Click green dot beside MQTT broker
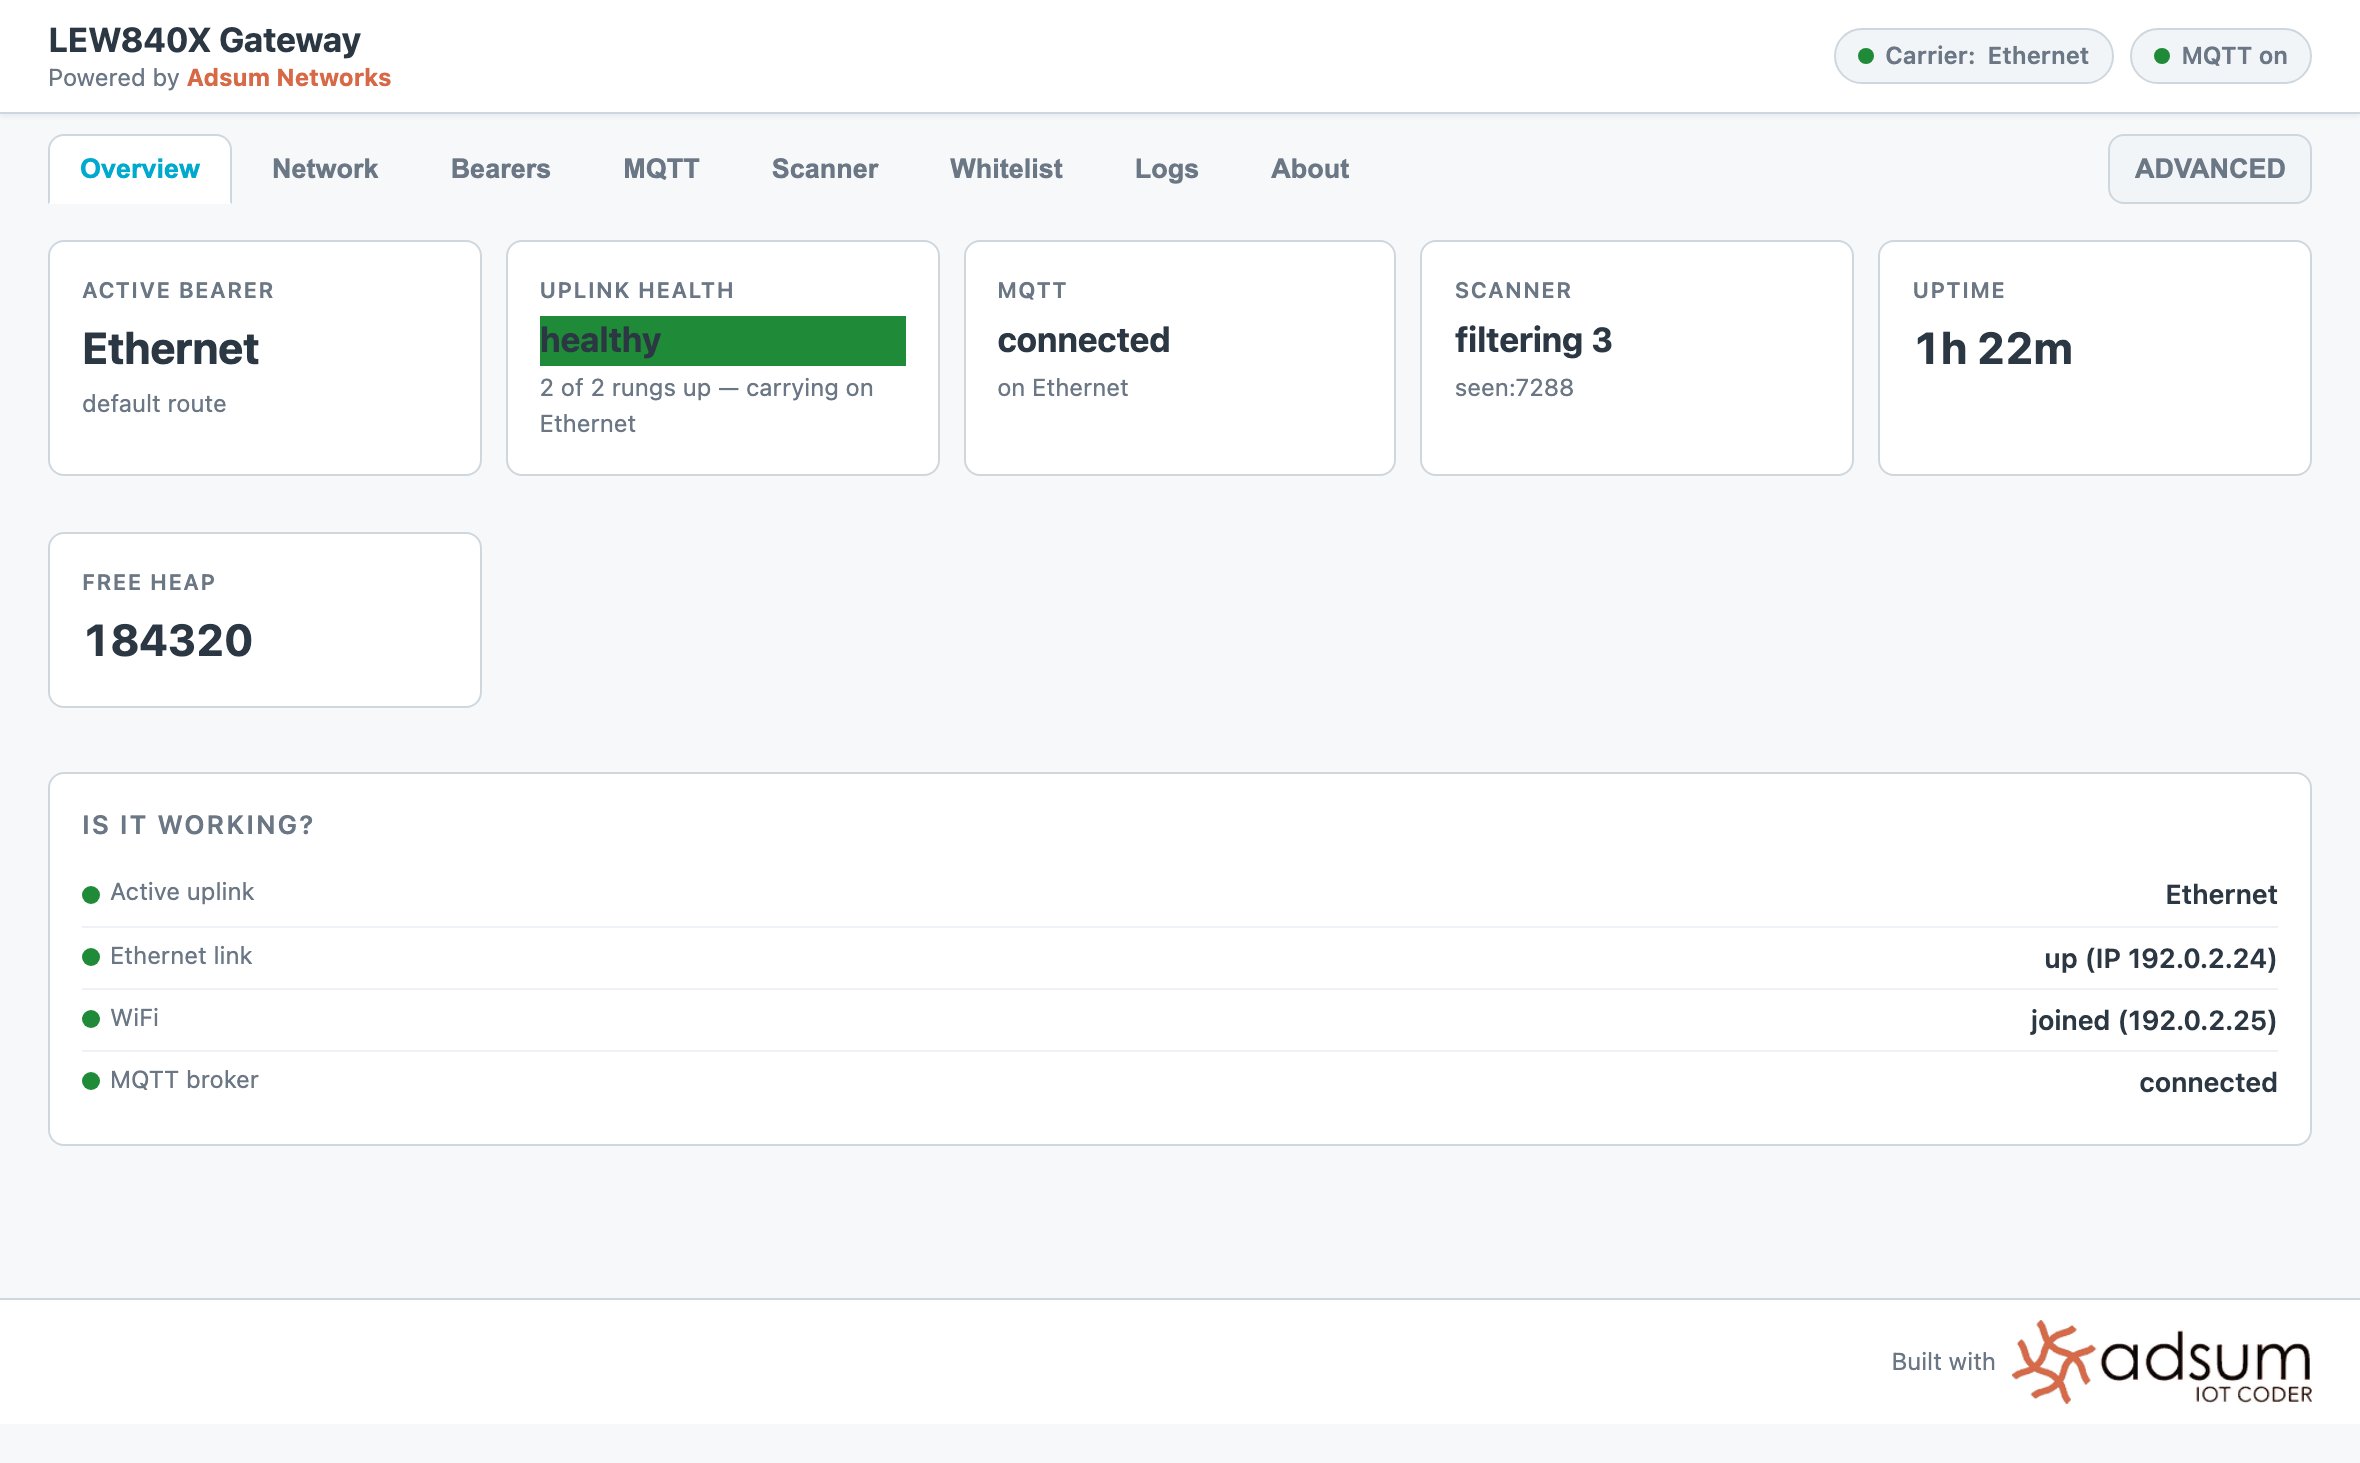Viewport: 2360px width, 1463px height. [x=91, y=1081]
